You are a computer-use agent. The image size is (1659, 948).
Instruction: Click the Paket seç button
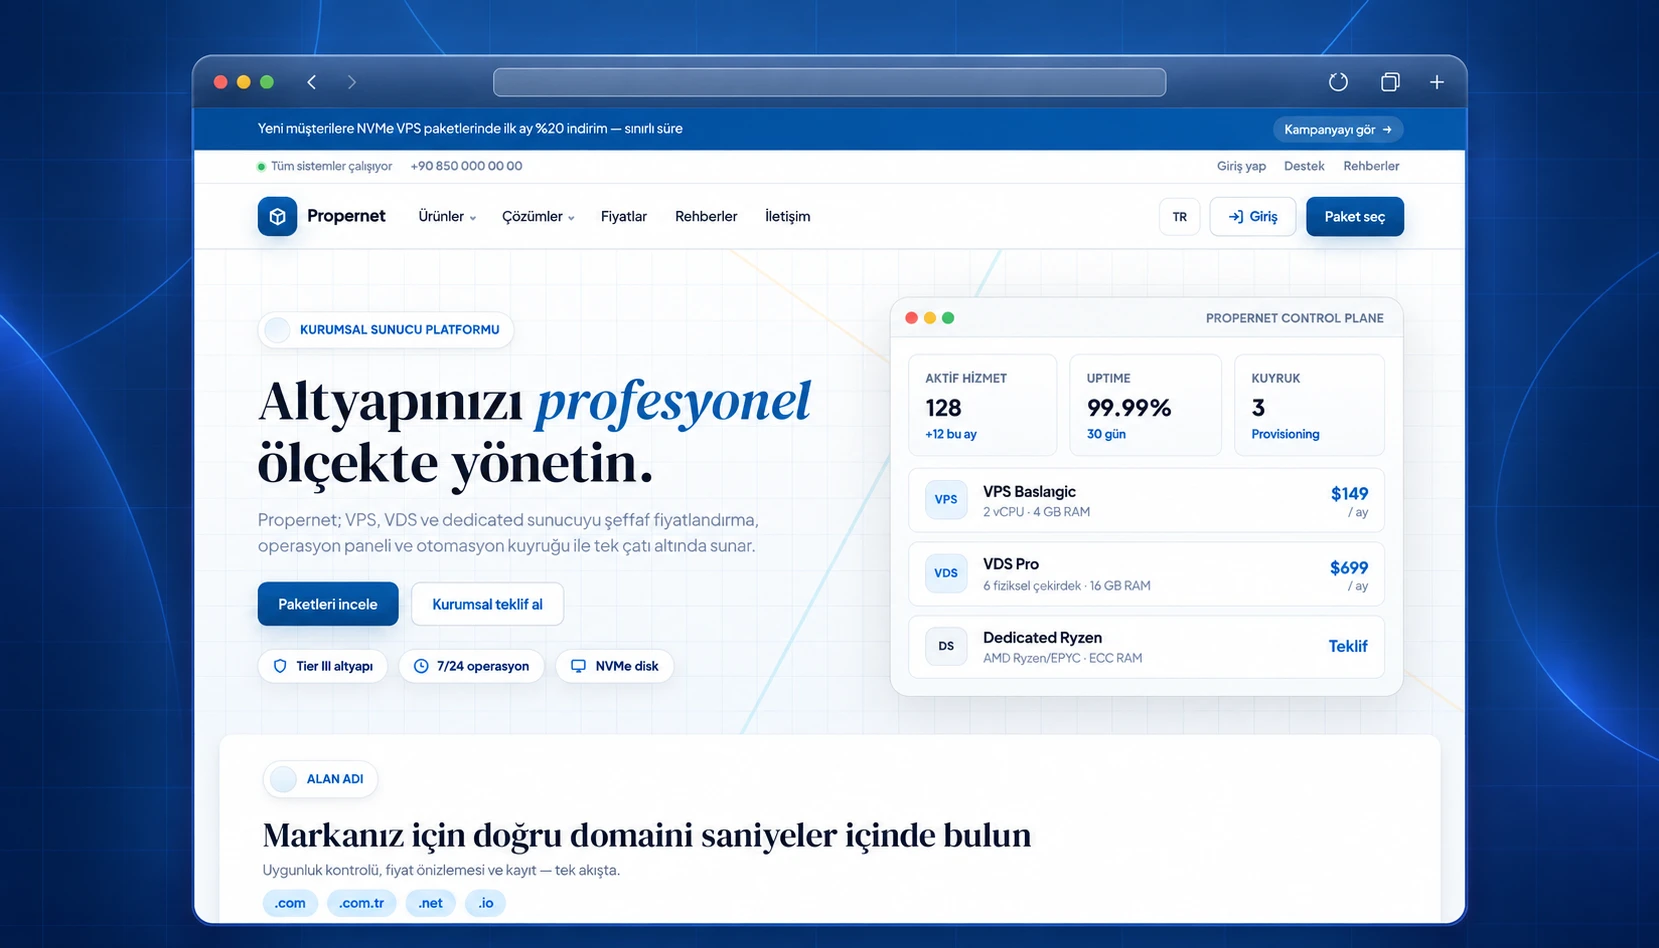tap(1355, 216)
